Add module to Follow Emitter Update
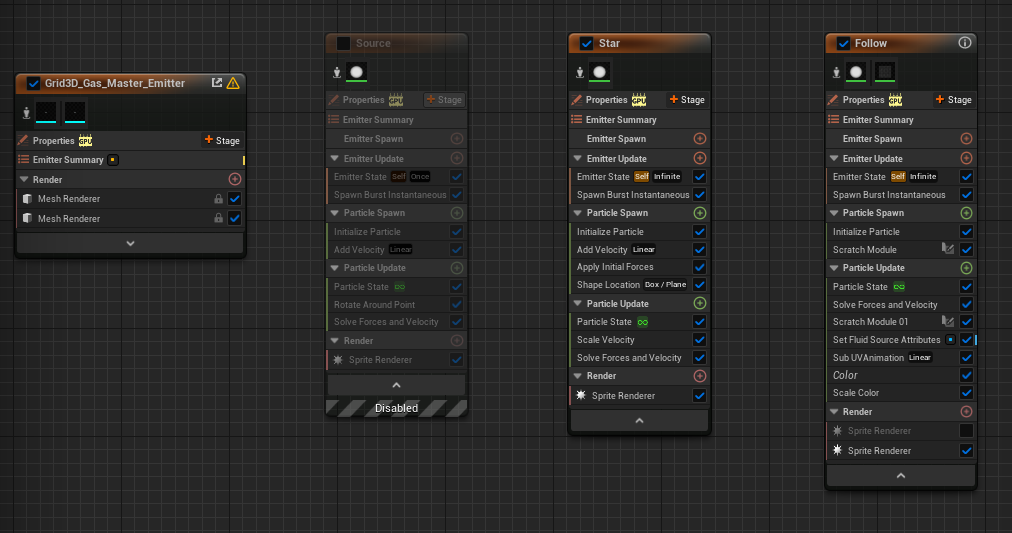Screen dimensions: 1012x533 pos(966,158)
